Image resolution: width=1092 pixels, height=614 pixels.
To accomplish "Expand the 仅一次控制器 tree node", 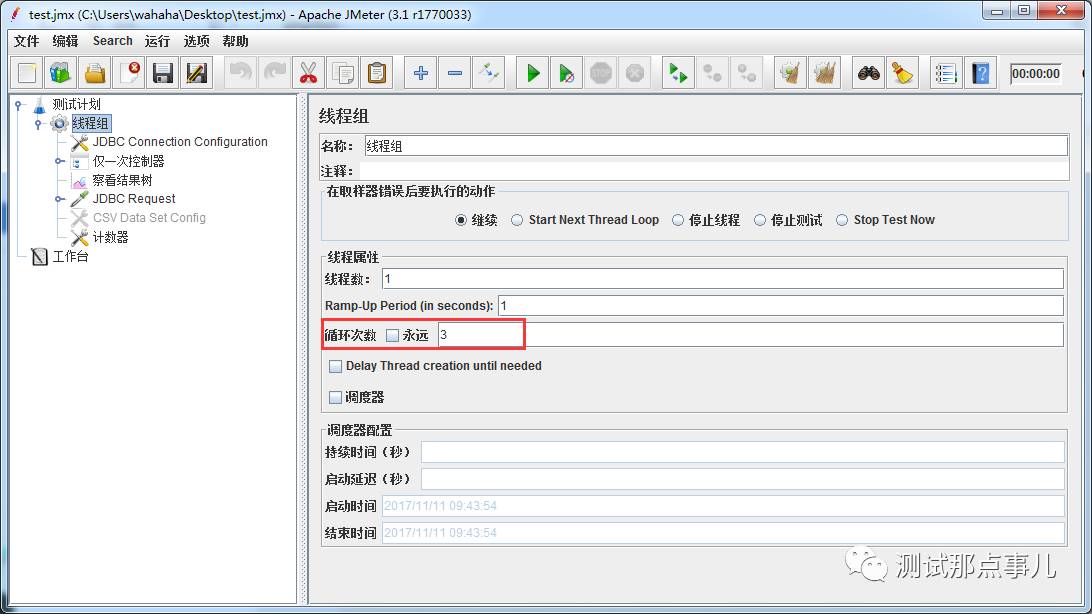I will [x=60, y=162].
